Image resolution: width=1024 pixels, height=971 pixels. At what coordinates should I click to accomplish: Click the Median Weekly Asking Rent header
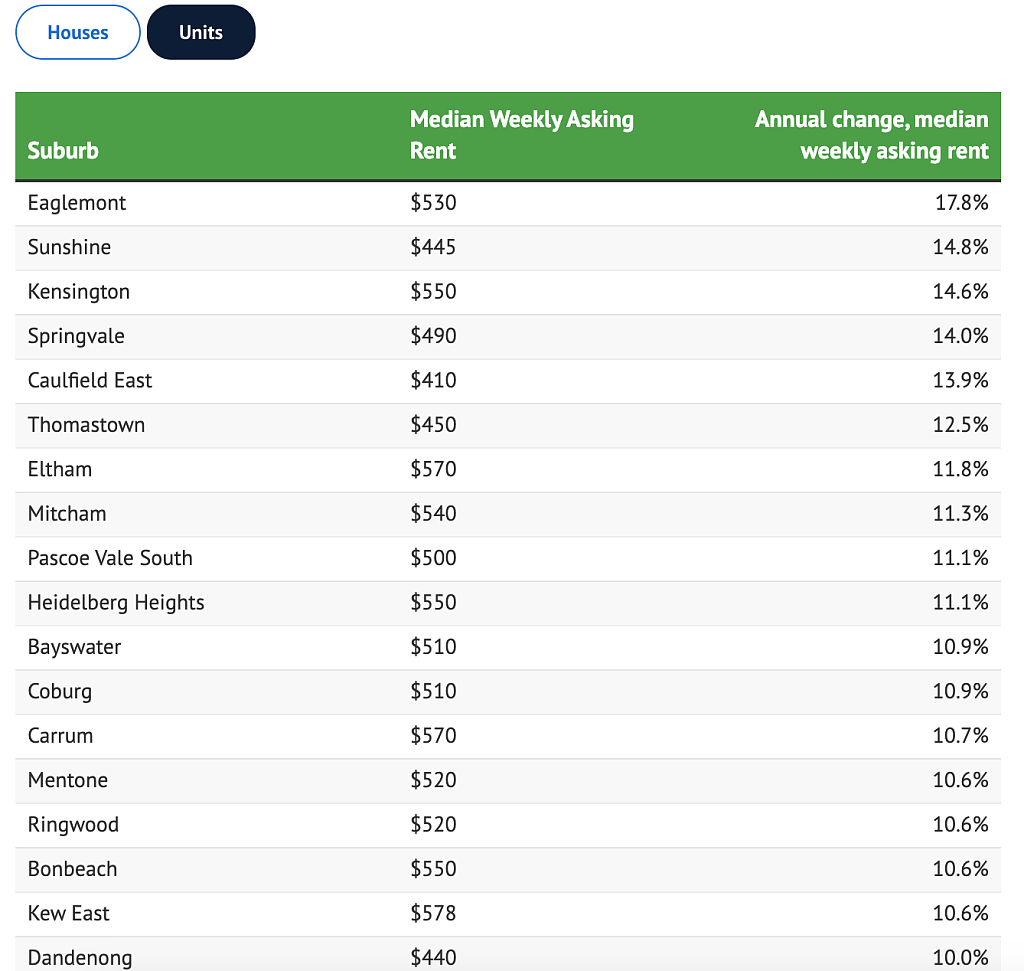(522, 135)
